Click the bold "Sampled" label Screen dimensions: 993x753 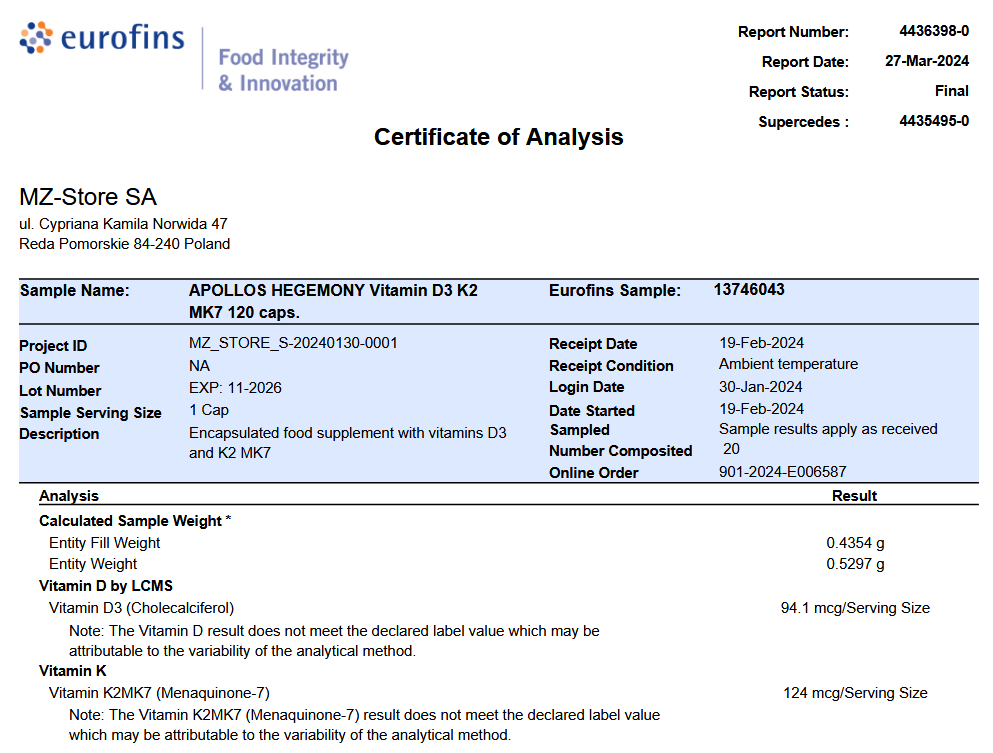click(580, 430)
